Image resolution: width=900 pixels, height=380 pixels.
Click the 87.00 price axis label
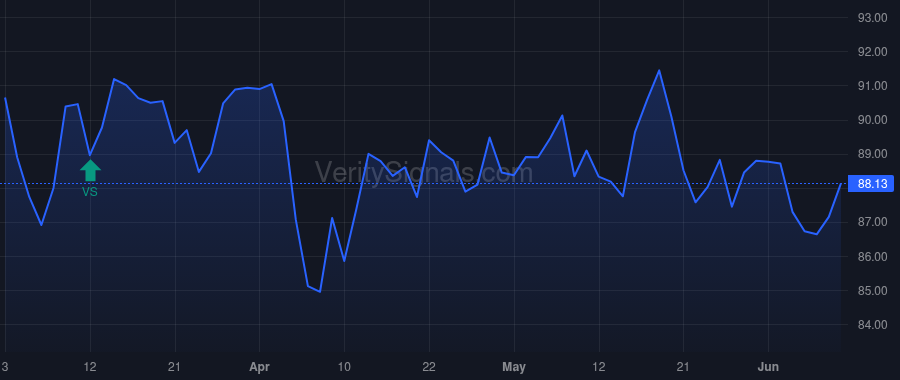pyautogui.click(x=872, y=222)
